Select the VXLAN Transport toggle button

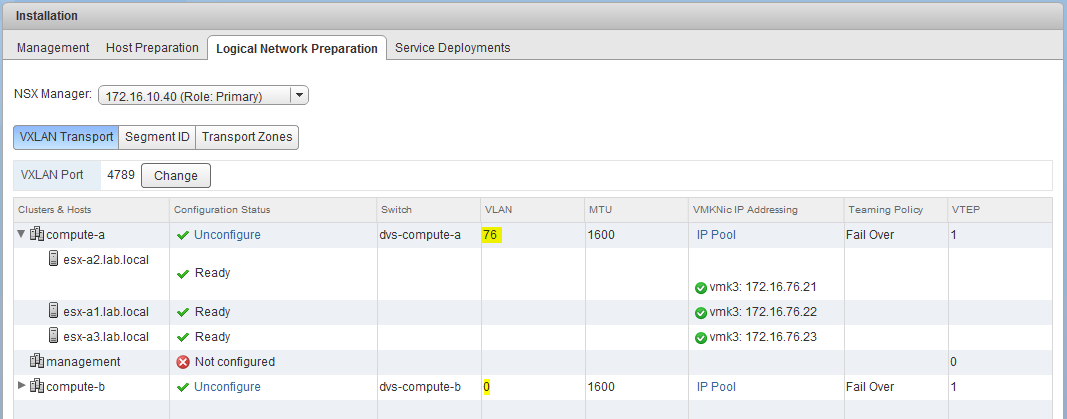(x=66, y=137)
